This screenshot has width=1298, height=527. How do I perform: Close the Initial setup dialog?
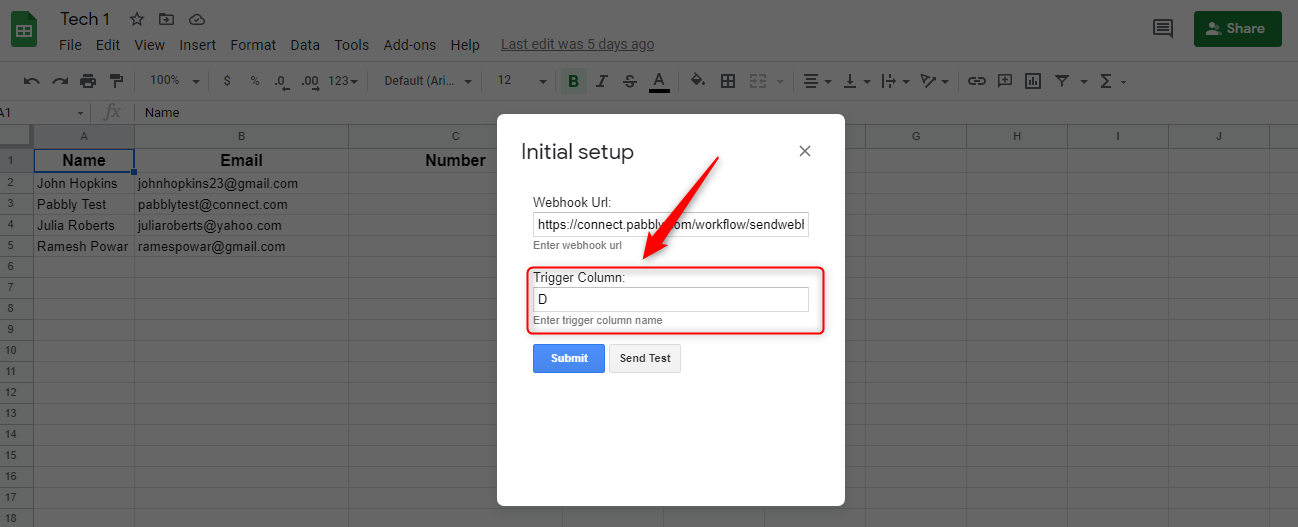click(x=805, y=151)
